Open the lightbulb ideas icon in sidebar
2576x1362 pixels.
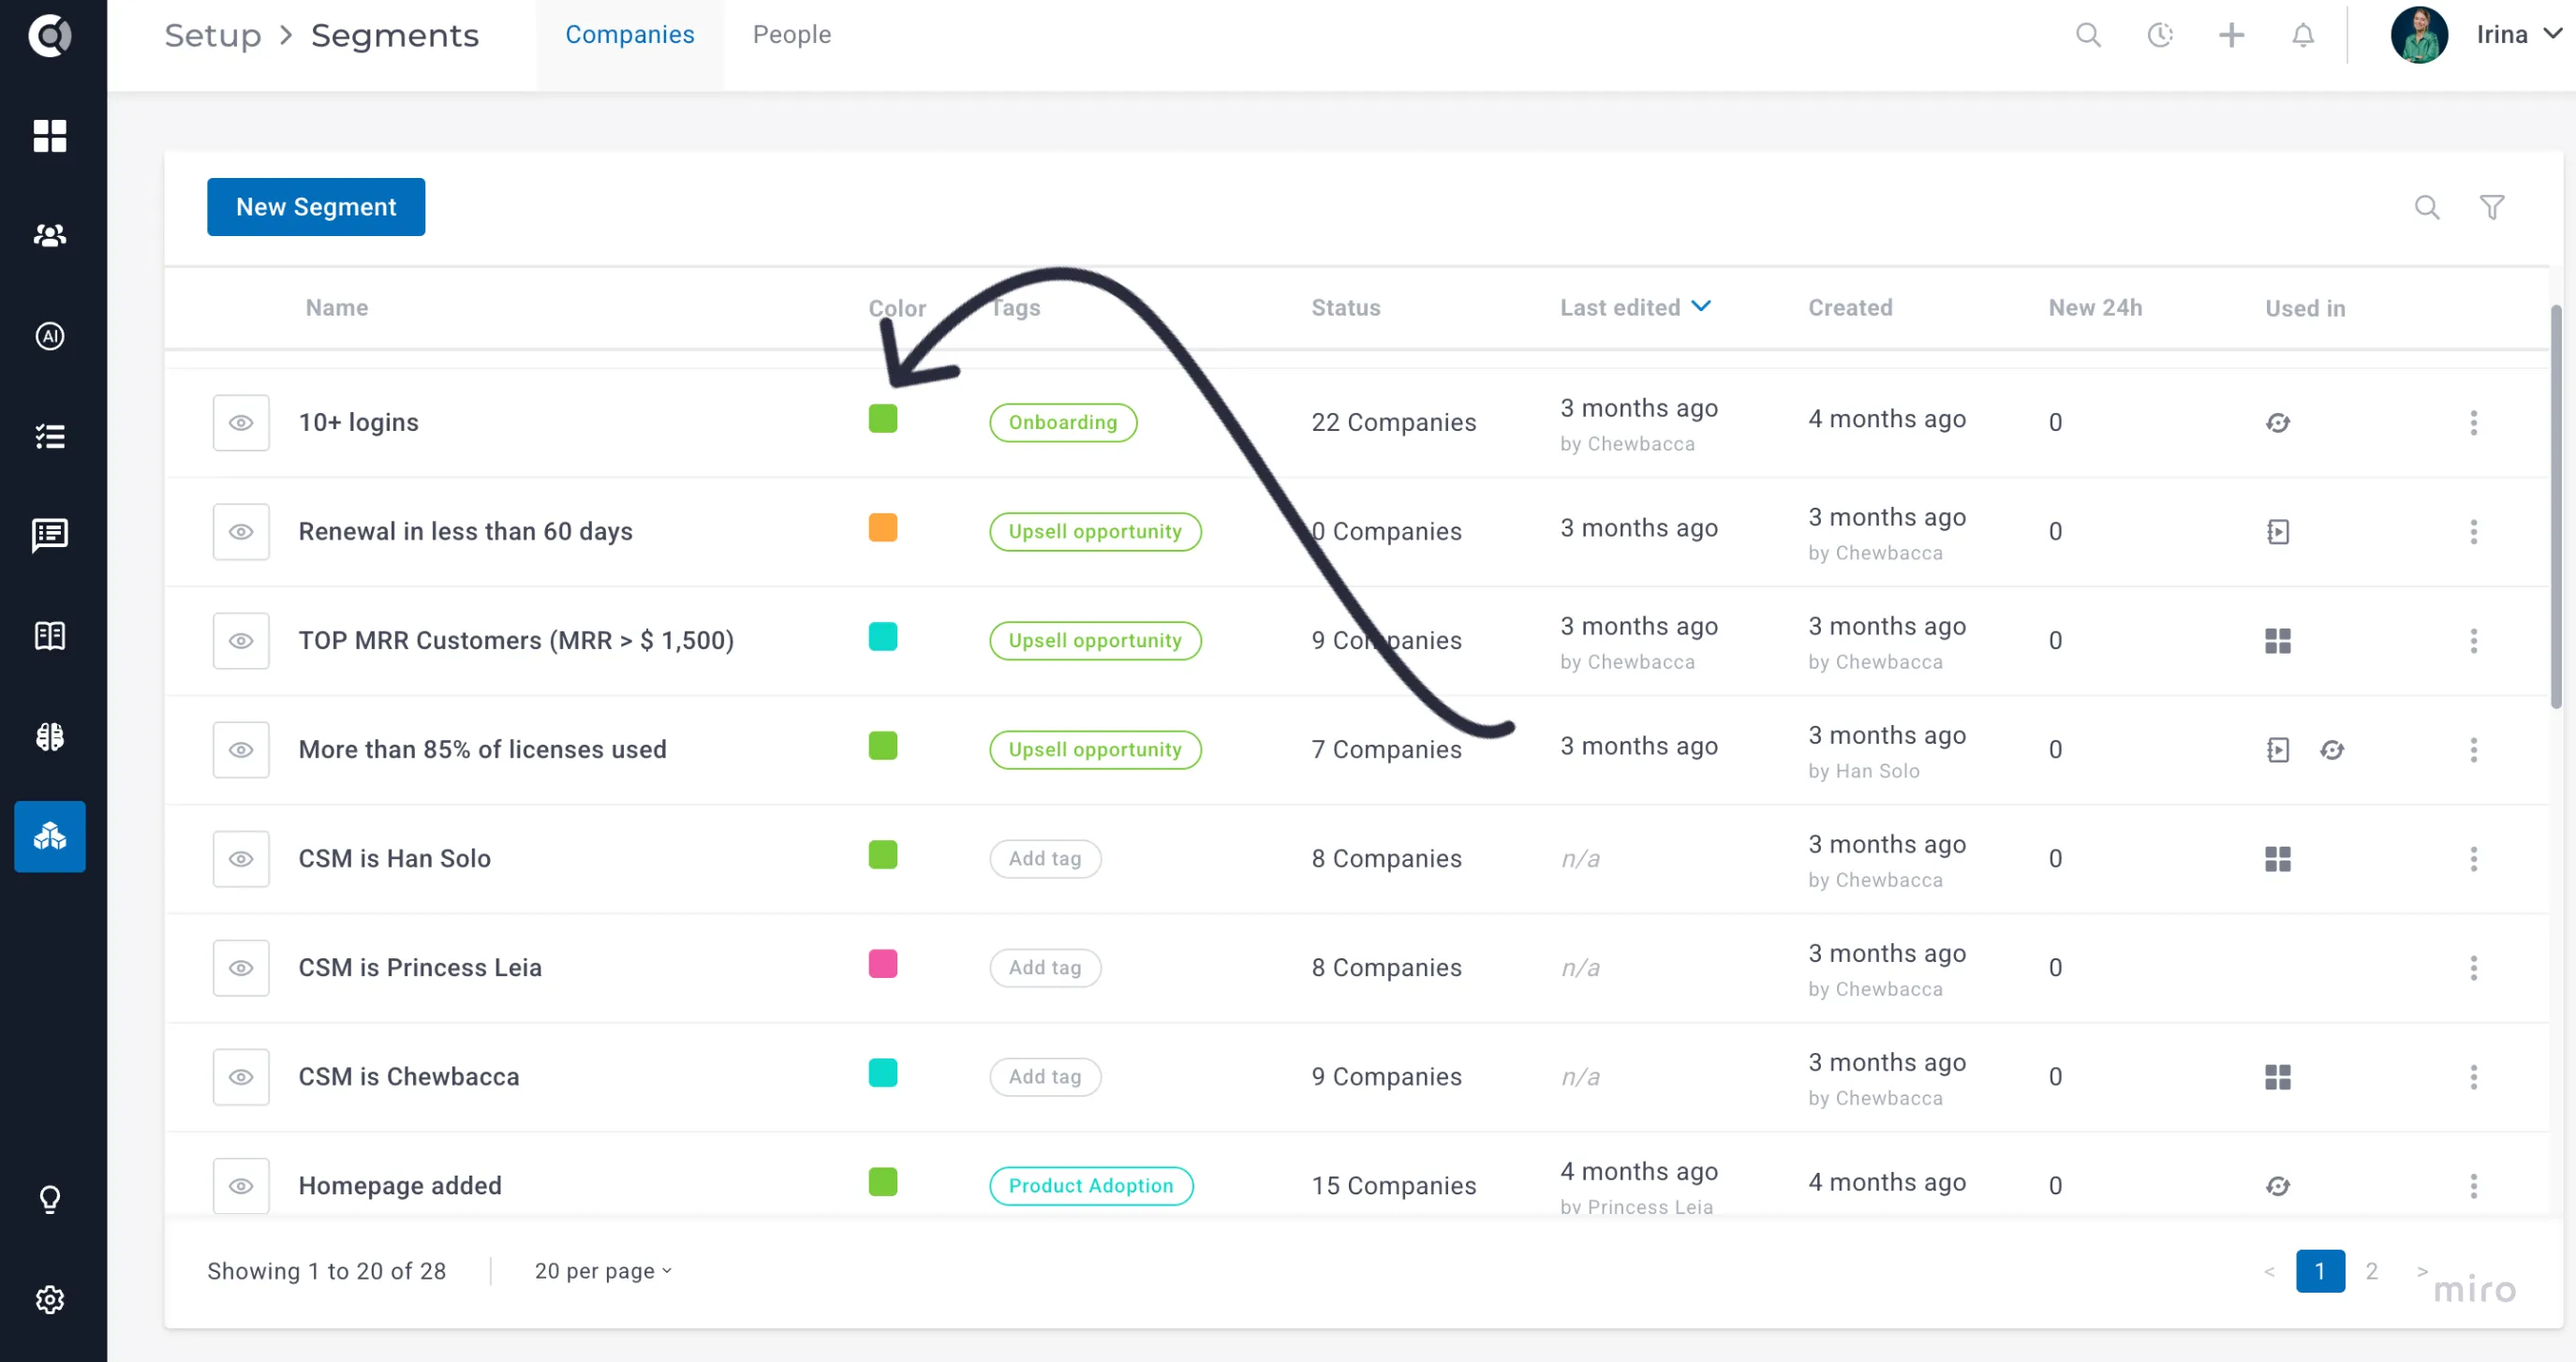point(49,1198)
